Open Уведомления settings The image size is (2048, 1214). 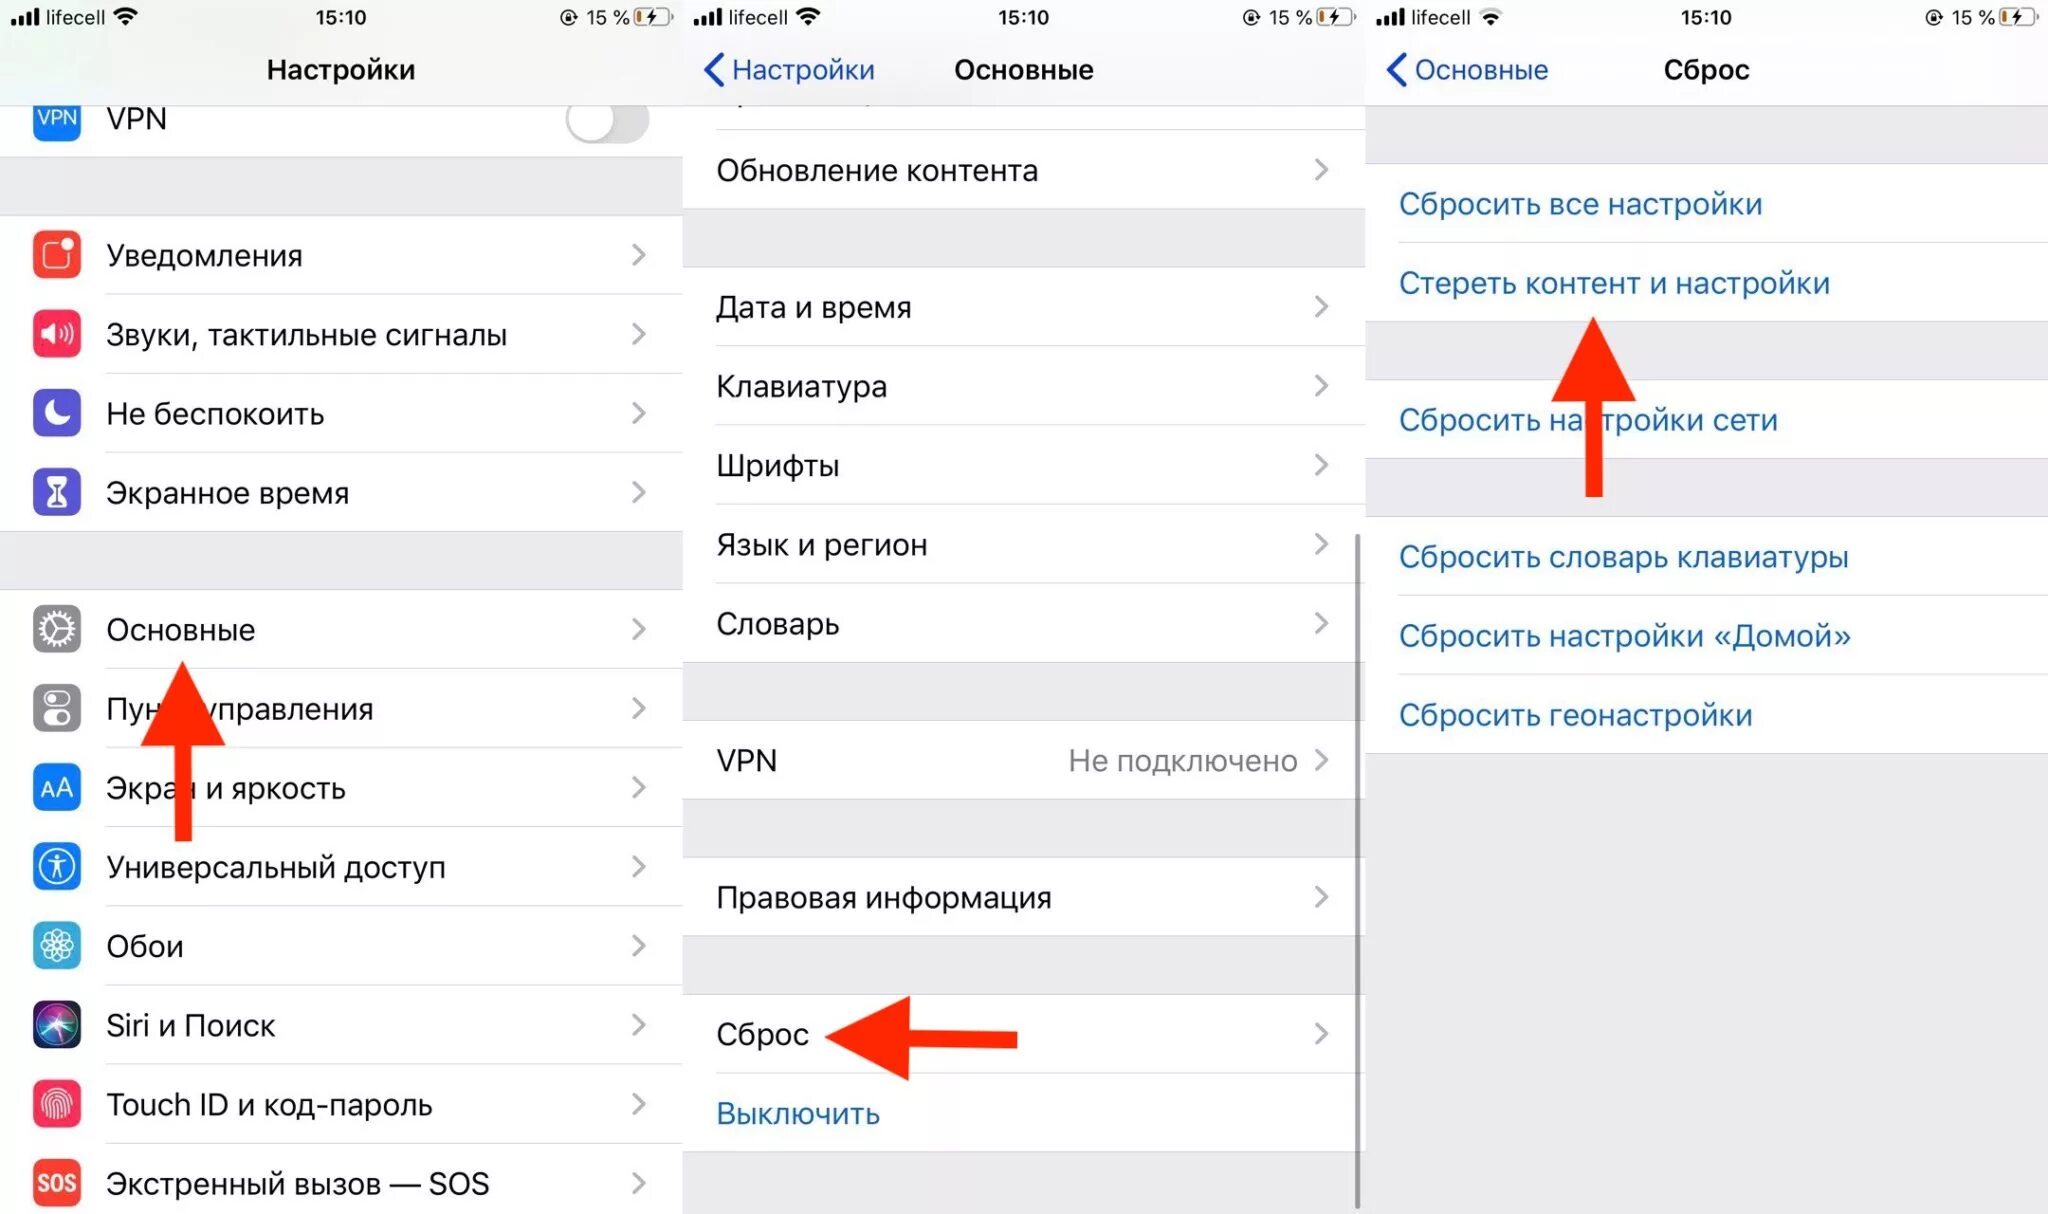pyautogui.click(x=340, y=257)
